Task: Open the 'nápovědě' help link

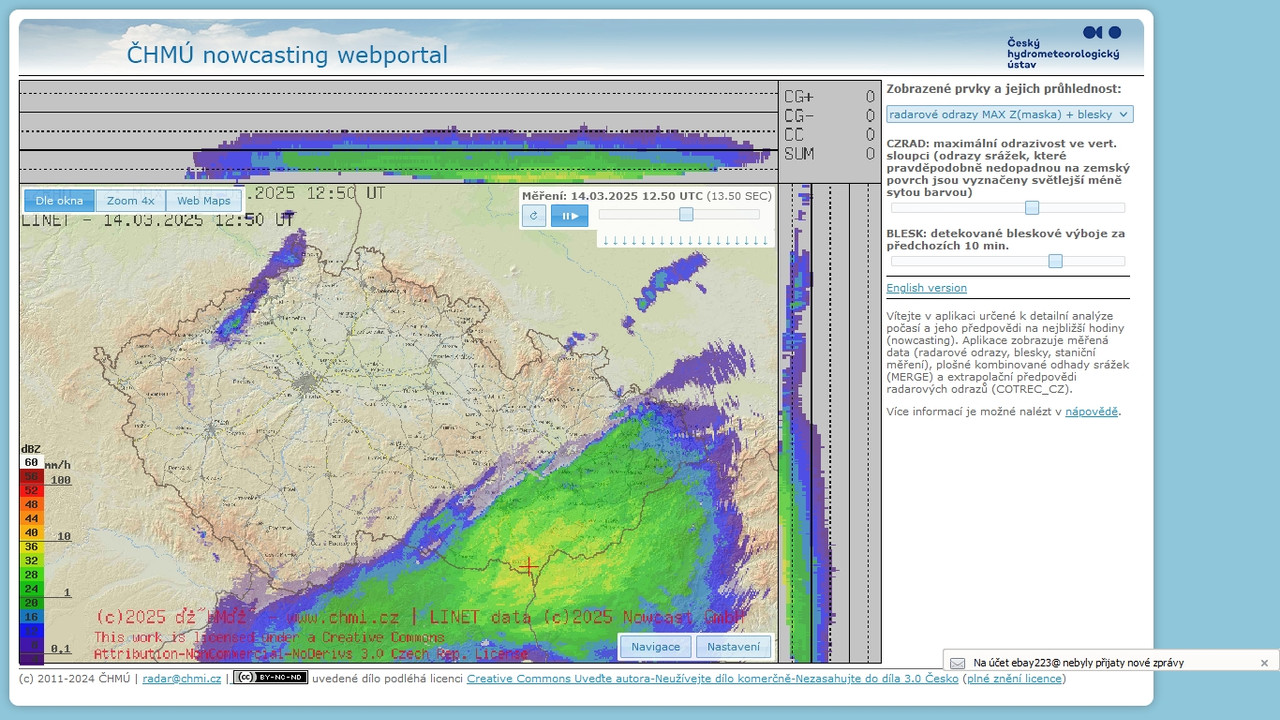Action: pos(1091,412)
